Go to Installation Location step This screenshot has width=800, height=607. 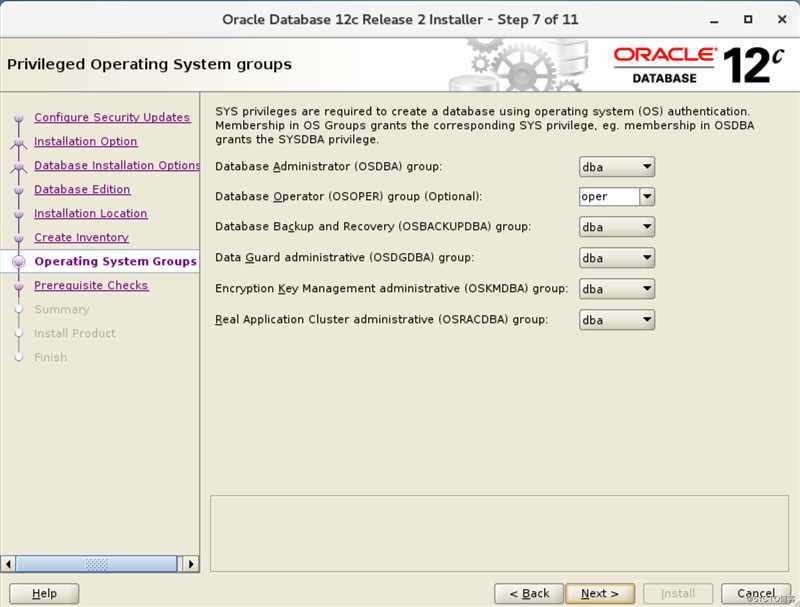(x=91, y=213)
